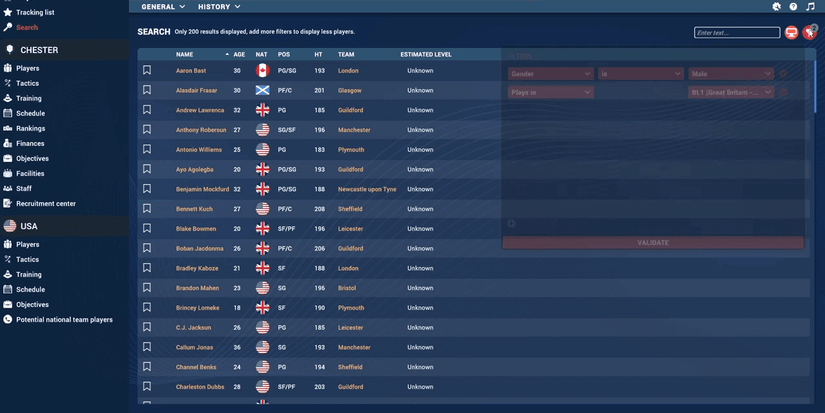This screenshot has height=413, width=825.
Task: Click the red monitor display icon
Action: [x=791, y=33]
